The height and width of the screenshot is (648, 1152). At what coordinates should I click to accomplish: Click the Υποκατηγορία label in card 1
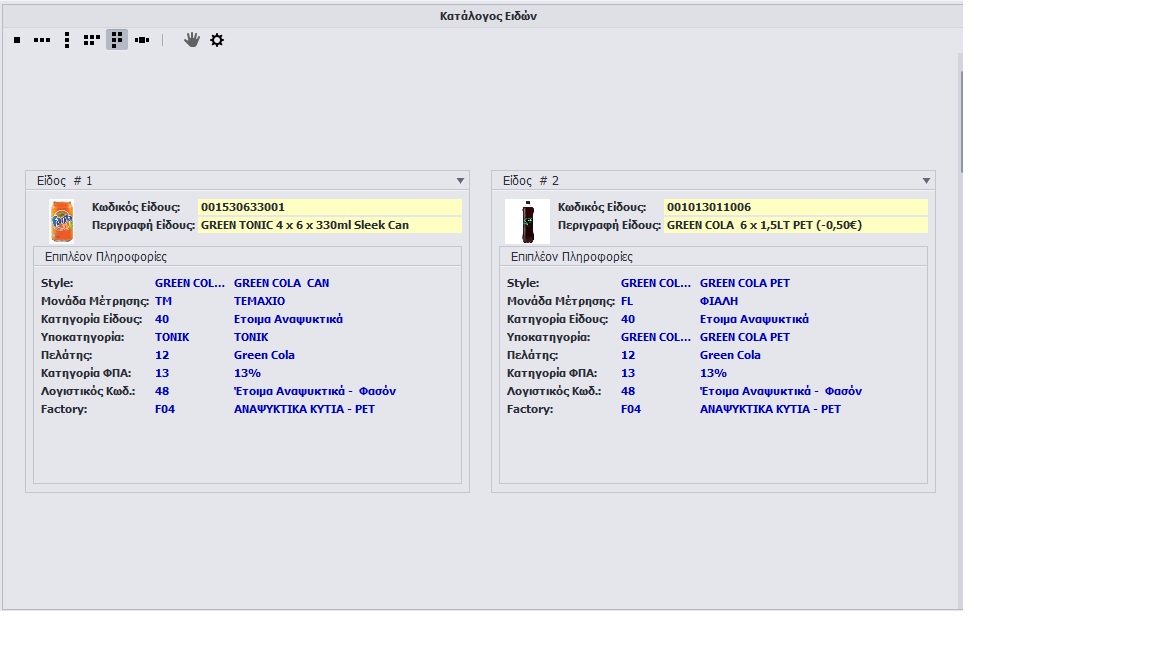82,337
